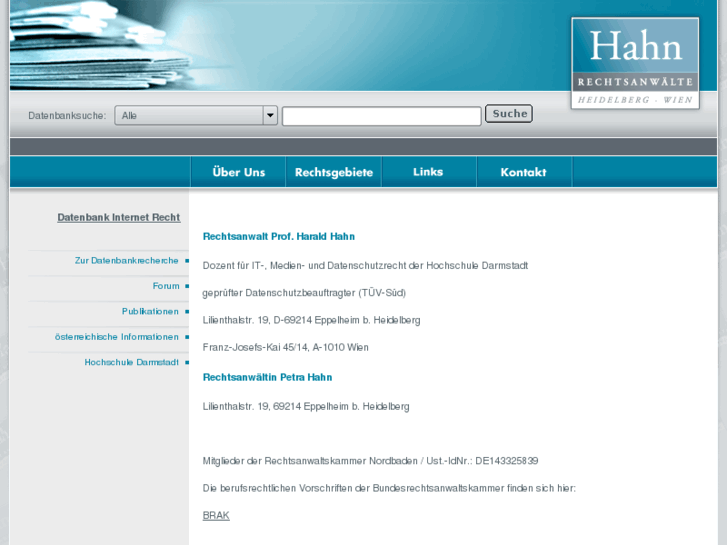
Task: Open the Publikationen sidebar link
Action: click(150, 311)
